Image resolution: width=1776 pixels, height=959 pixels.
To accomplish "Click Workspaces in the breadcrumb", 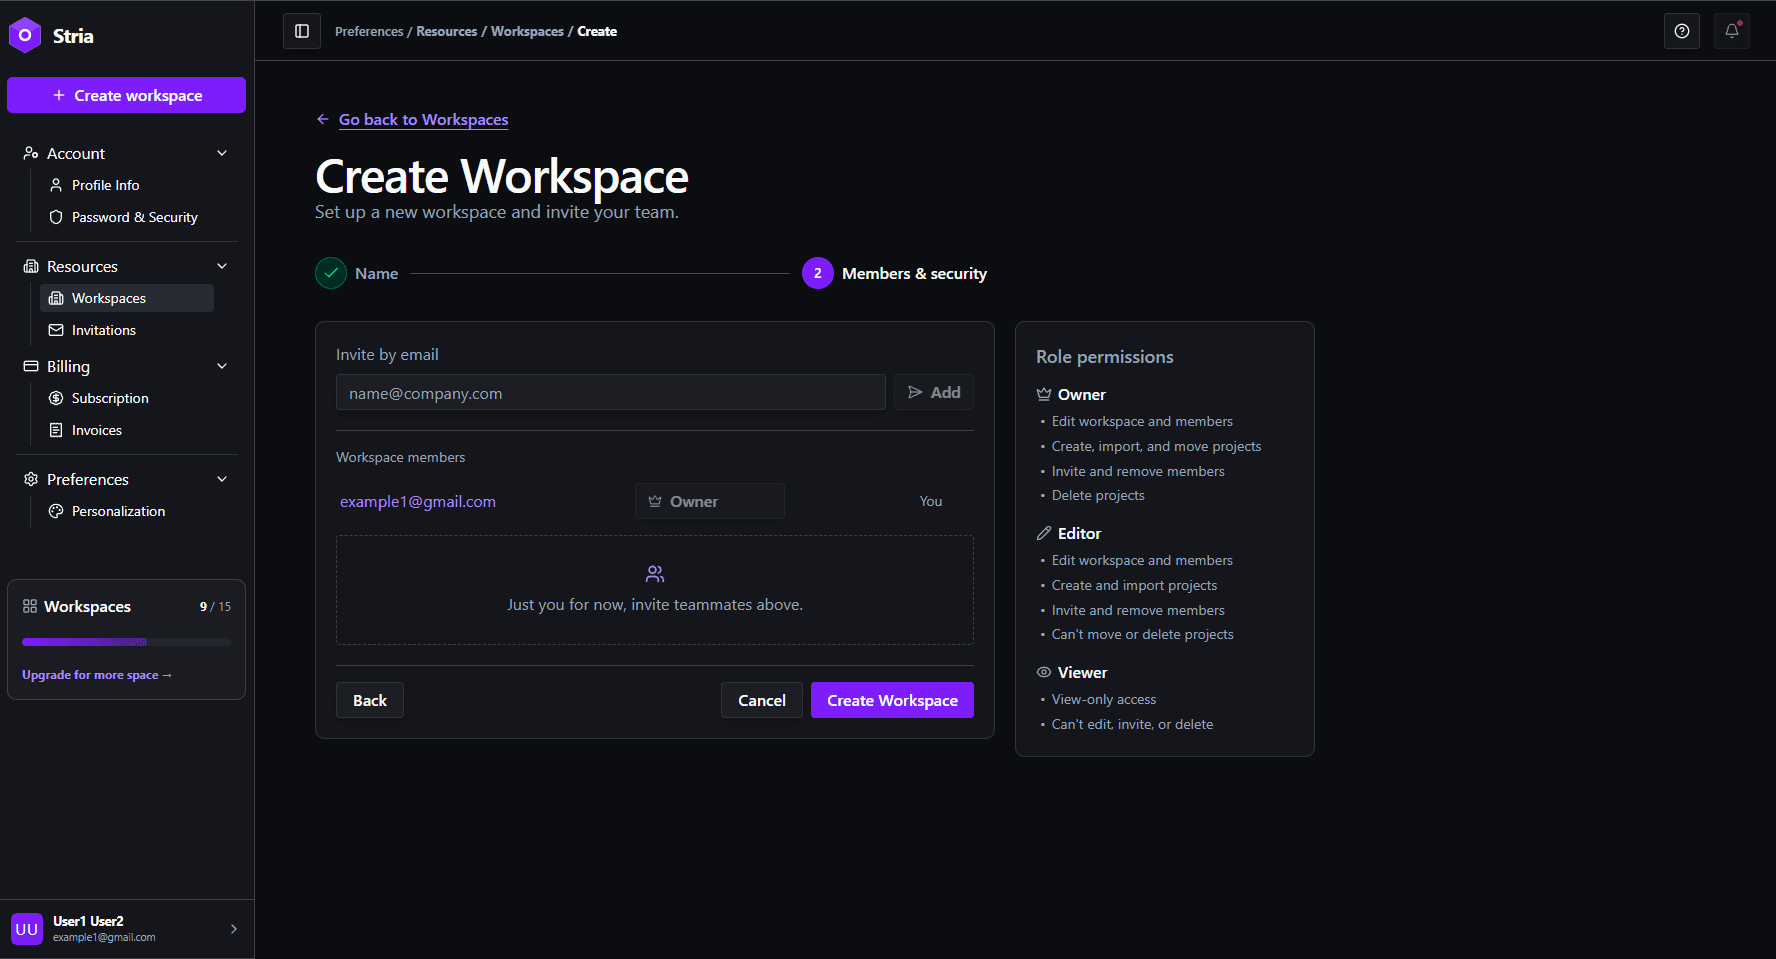I will 527,31.
